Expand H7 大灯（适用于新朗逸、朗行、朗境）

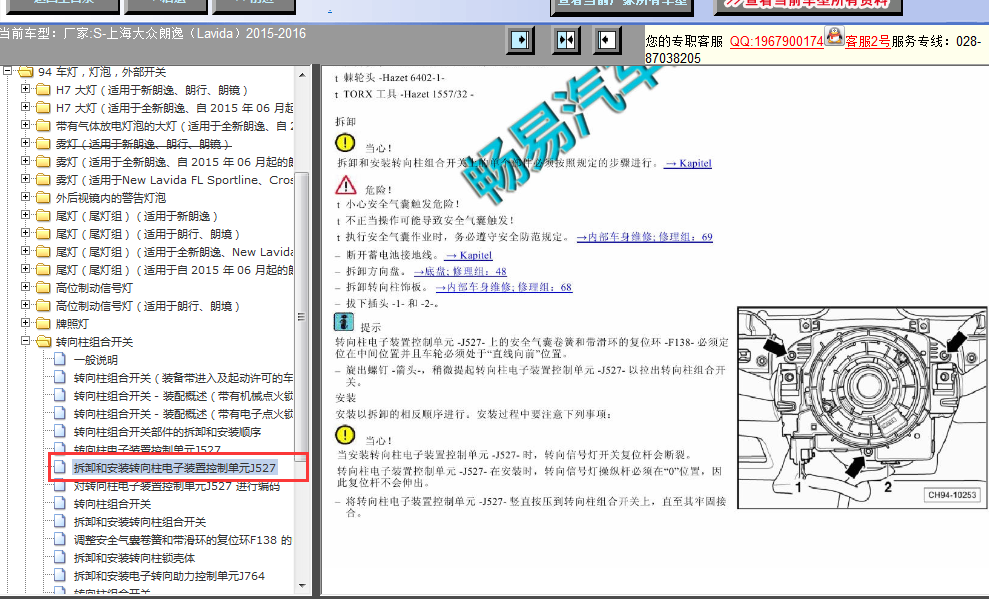(25, 89)
